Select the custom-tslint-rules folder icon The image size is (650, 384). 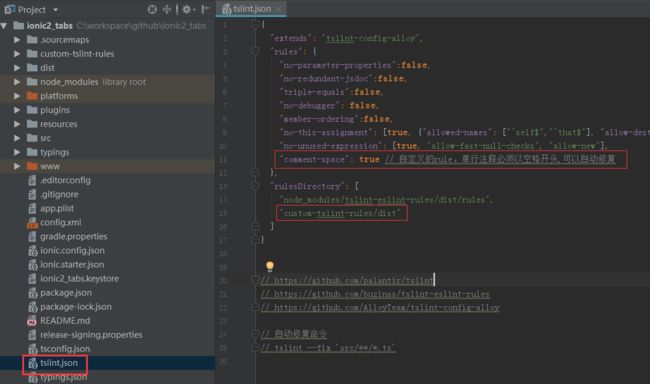32,54
